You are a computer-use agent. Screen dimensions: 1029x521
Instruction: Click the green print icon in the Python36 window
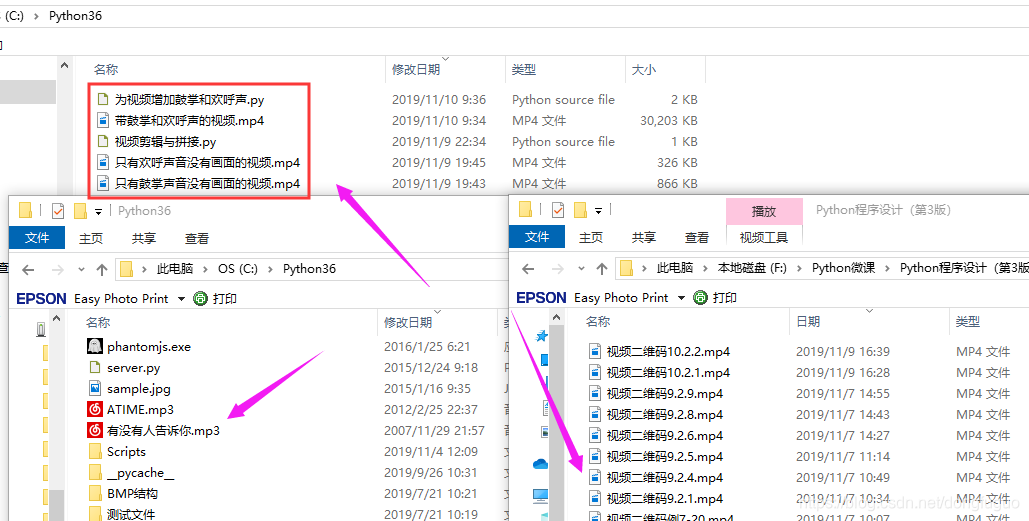(x=200, y=299)
